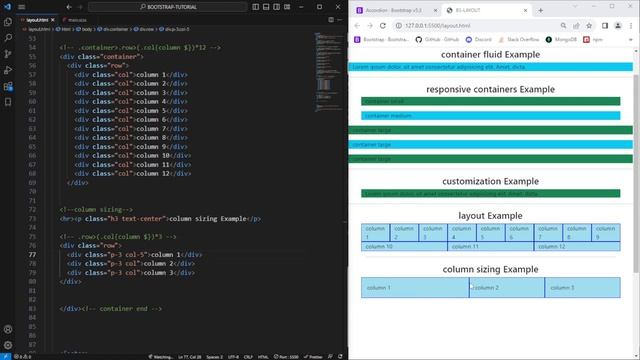This screenshot has width=640, height=360.
Task: Close the BS-LAYOUT browser tab
Action: (x=525, y=10)
